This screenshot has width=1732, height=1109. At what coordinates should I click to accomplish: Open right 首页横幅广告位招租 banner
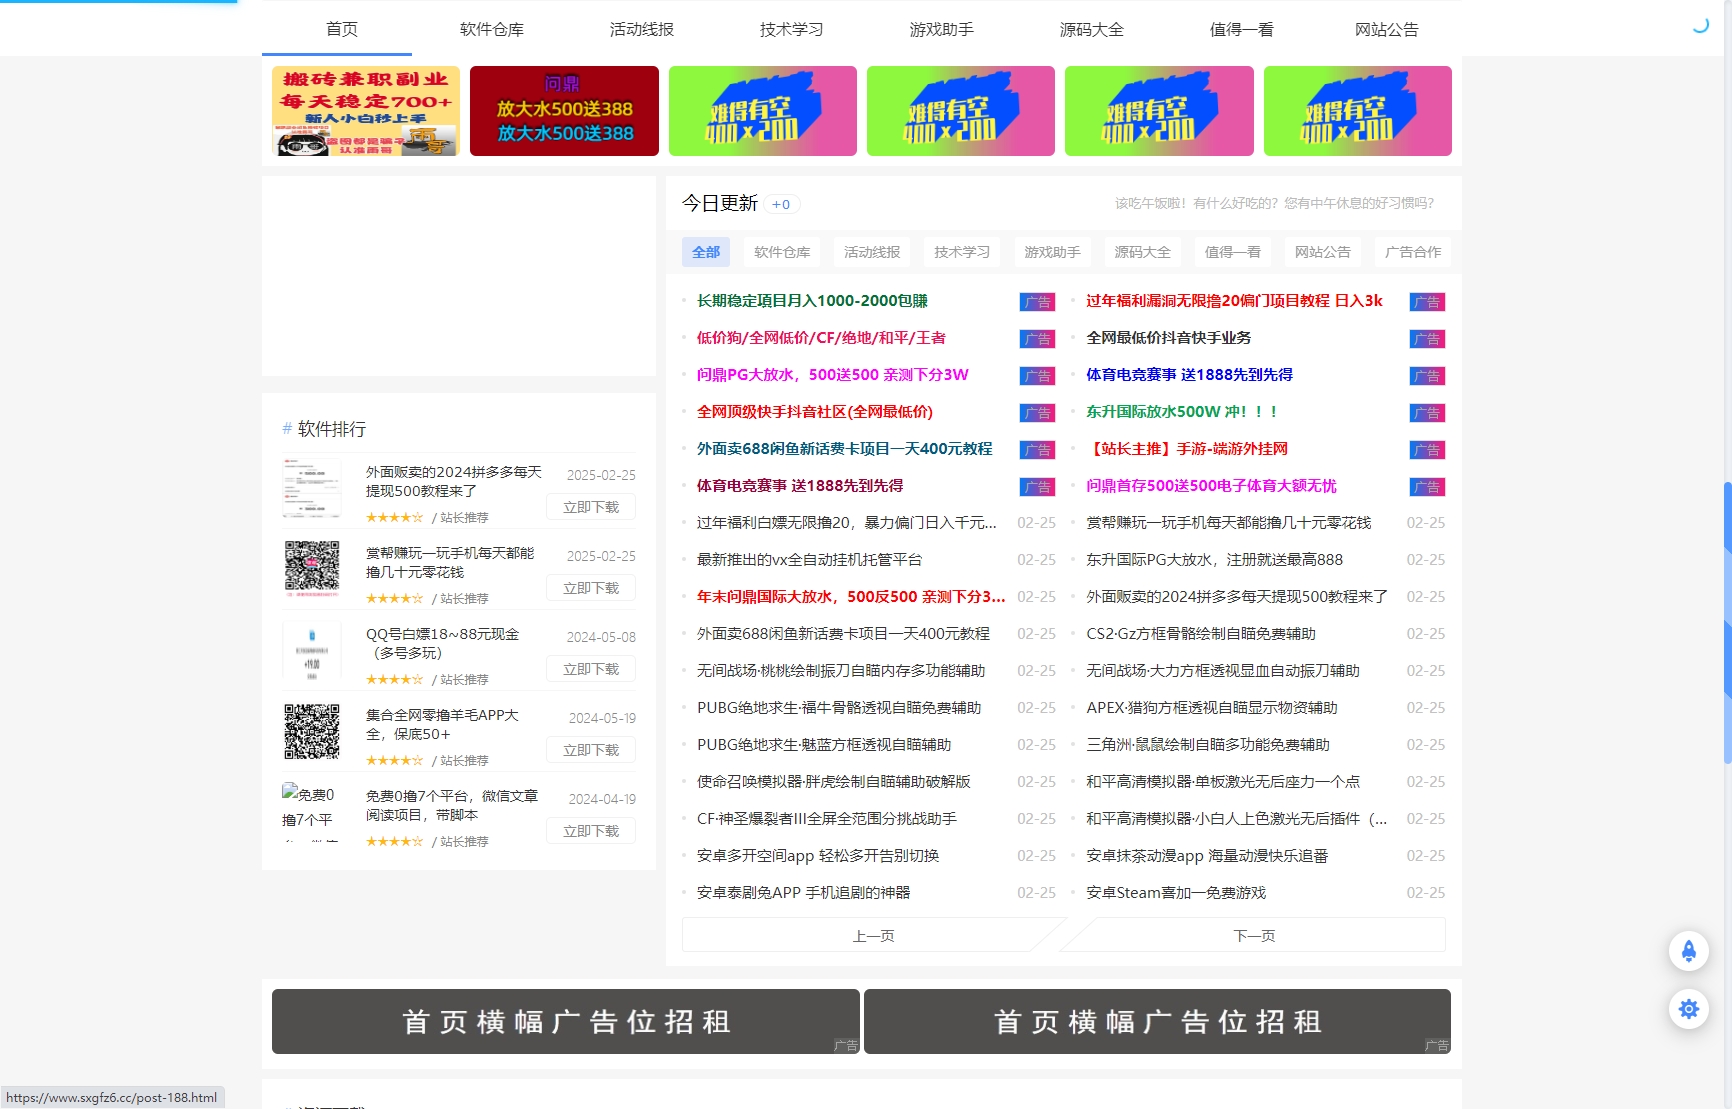pos(1157,1021)
